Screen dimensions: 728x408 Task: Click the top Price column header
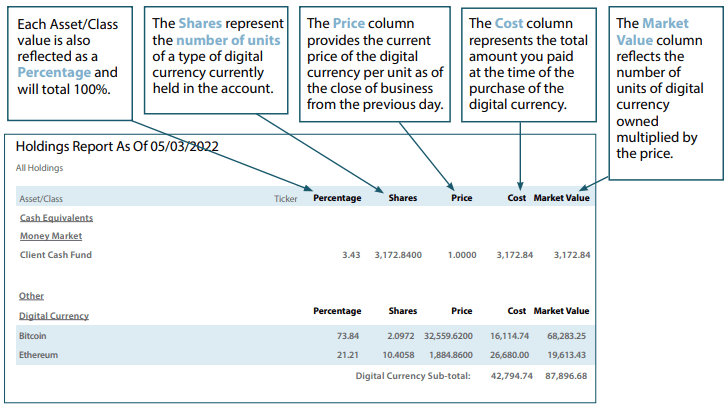click(x=461, y=198)
